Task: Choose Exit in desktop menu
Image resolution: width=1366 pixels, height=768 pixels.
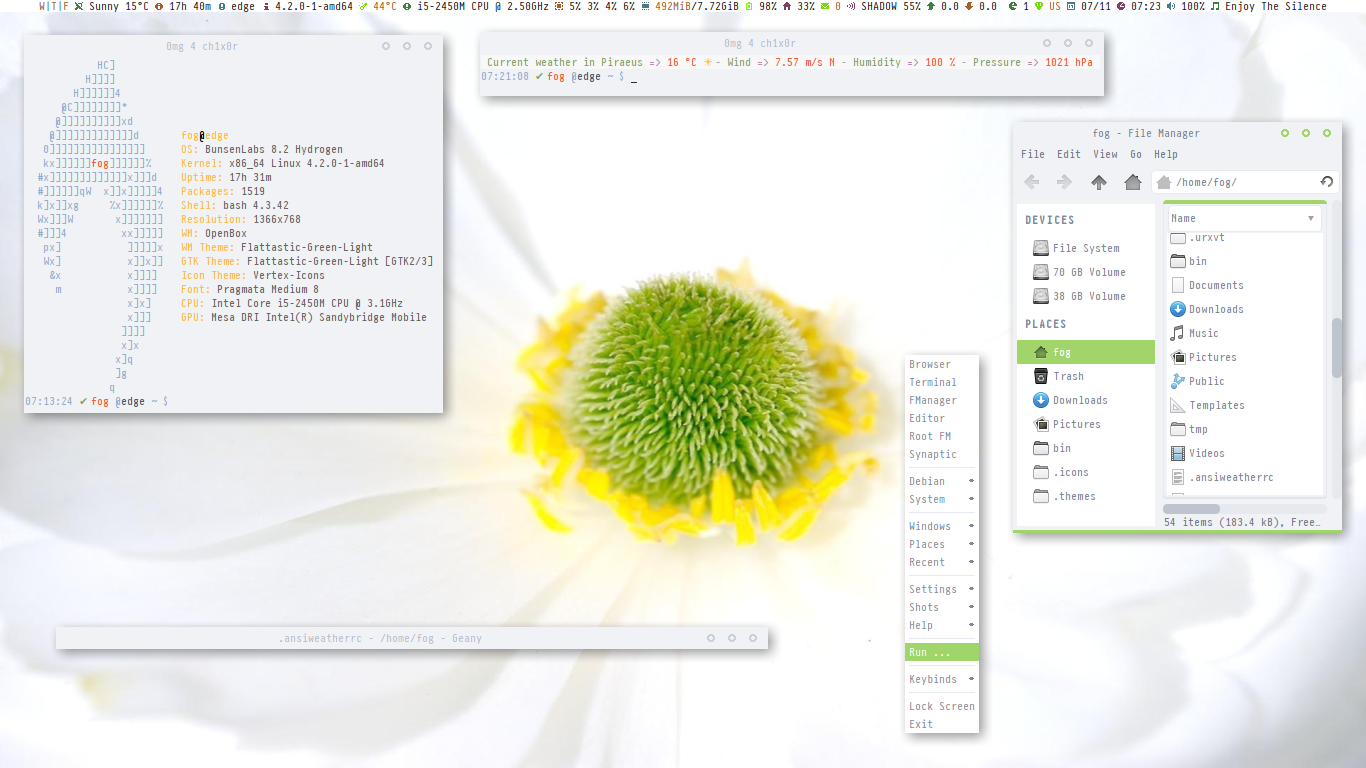Action: click(942, 724)
